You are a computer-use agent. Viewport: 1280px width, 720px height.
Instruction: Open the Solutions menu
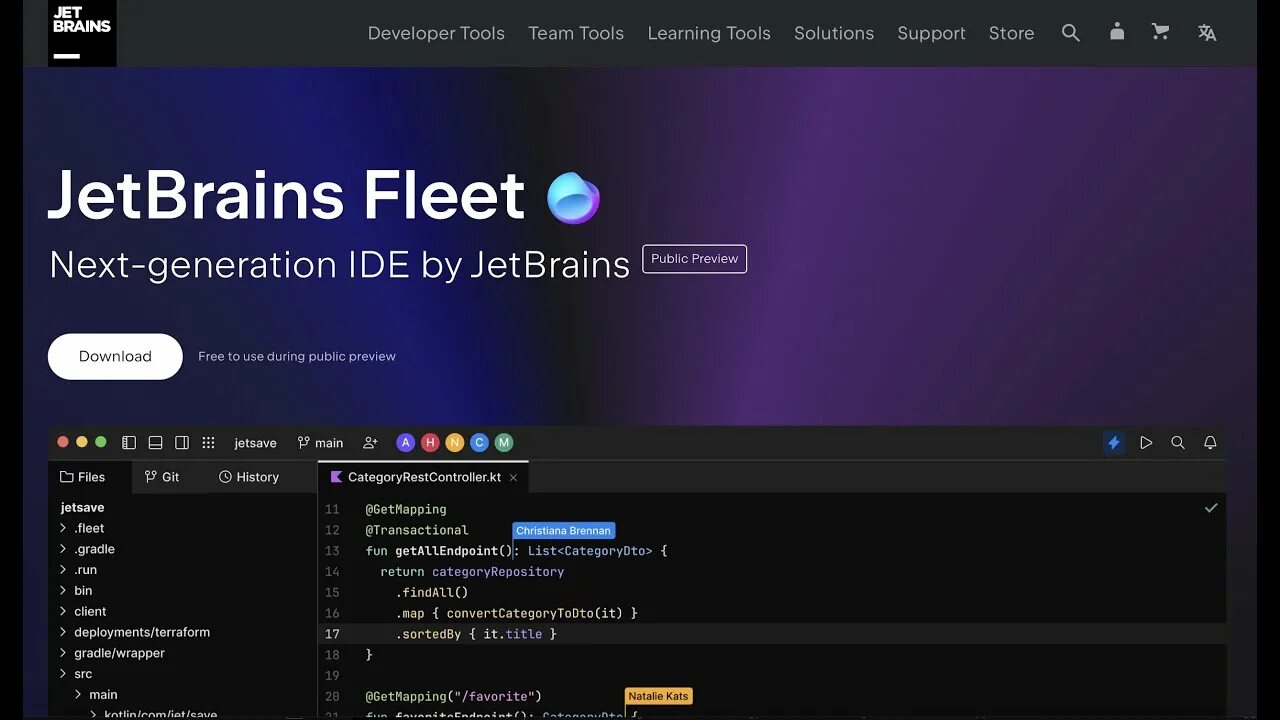pos(834,33)
